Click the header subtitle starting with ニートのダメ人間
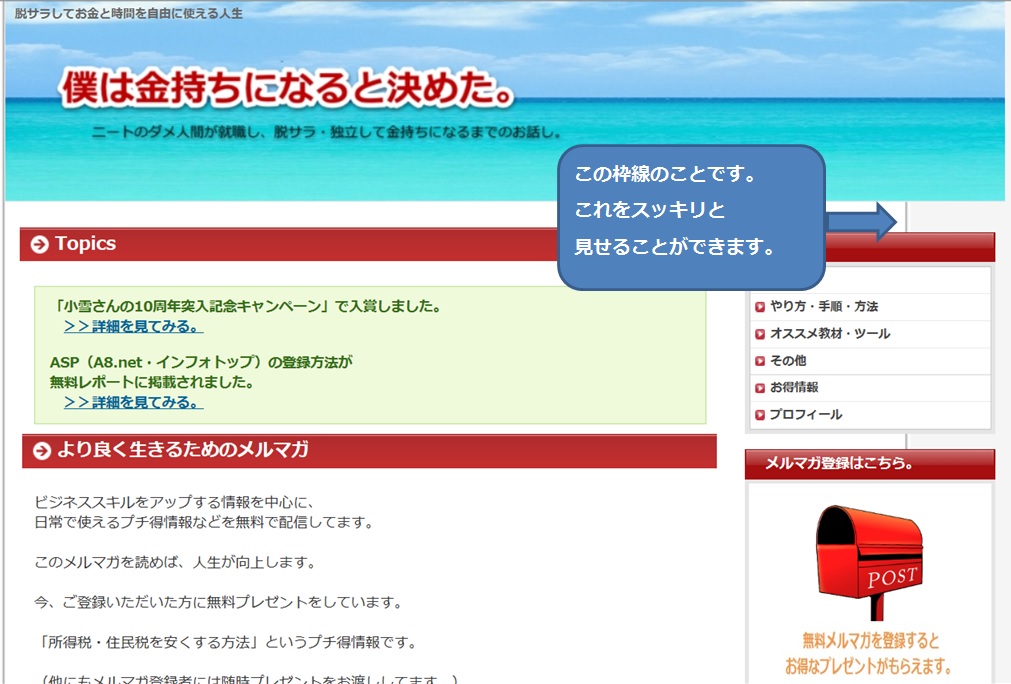 (326, 132)
